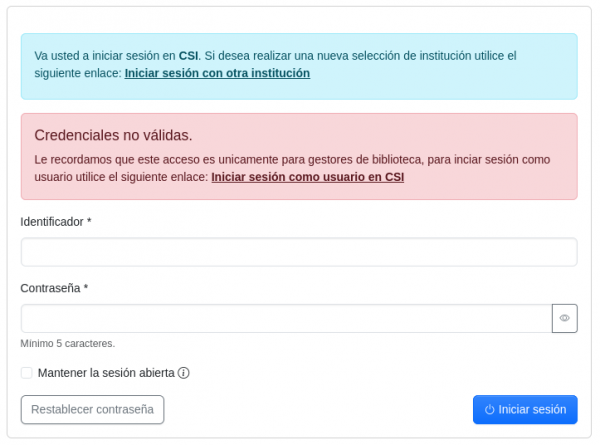The width and height of the screenshot is (600, 445).
Task: Click required asterisk next to Contraseña
Action: pos(86,288)
